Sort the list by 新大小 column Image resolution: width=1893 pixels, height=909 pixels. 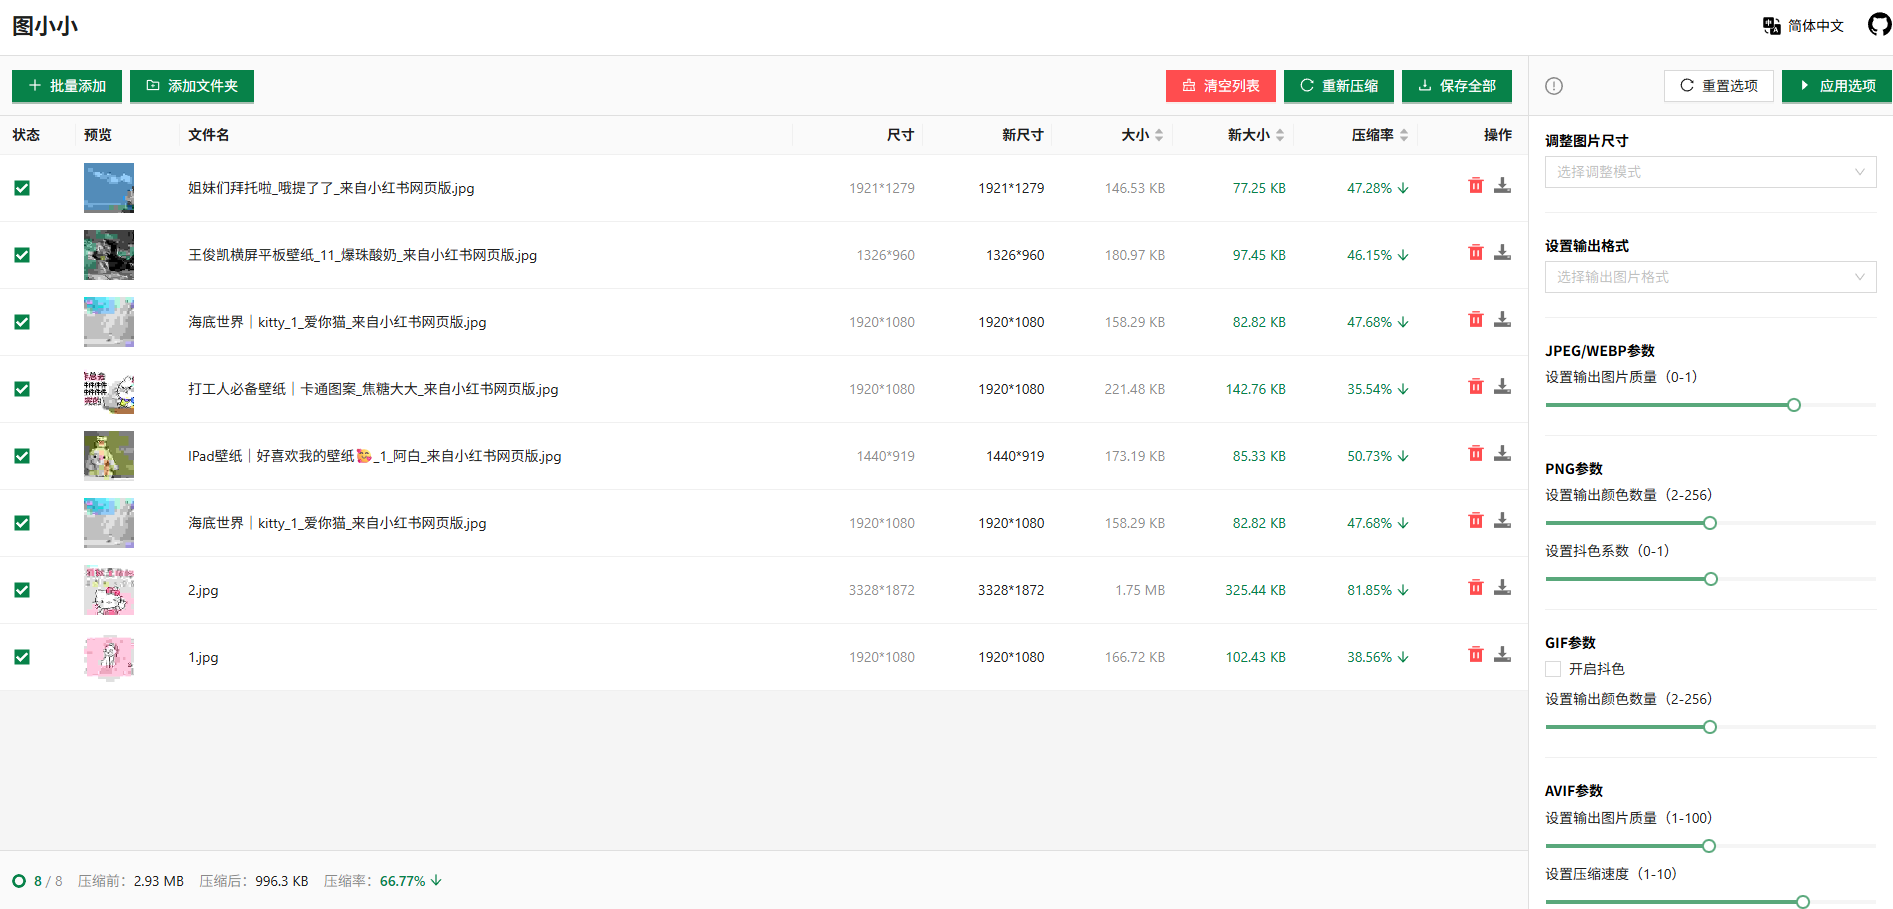coord(1255,135)
